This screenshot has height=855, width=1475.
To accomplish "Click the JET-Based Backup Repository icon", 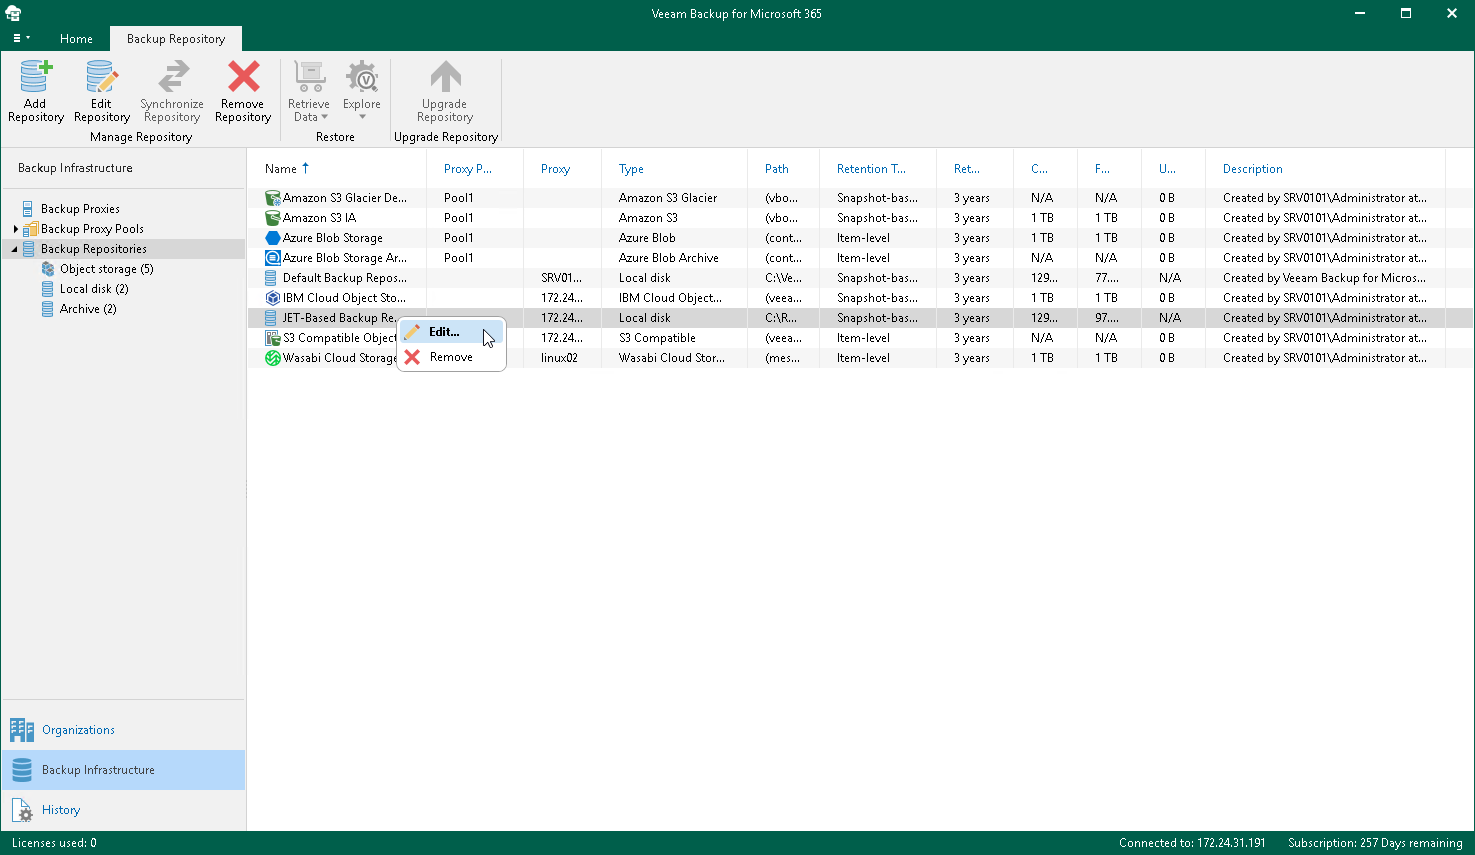I will 271,318.
